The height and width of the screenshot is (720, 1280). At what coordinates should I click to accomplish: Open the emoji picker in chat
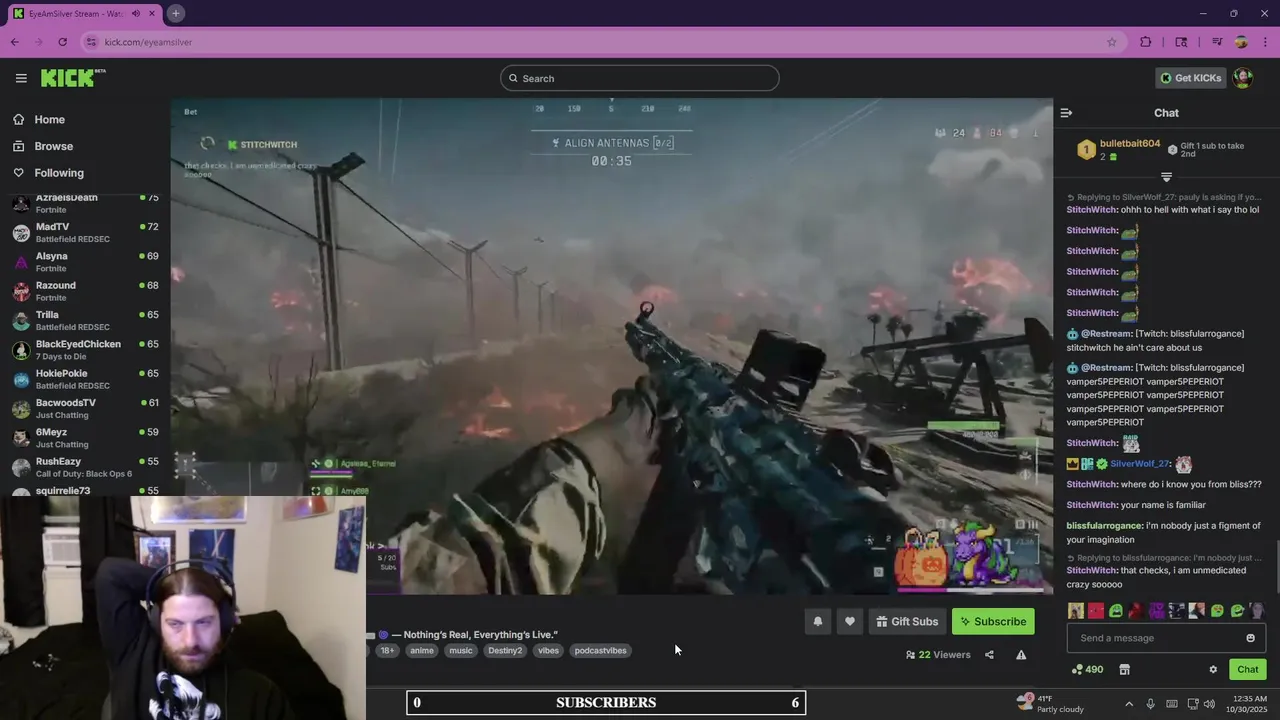click(1250, 638)
